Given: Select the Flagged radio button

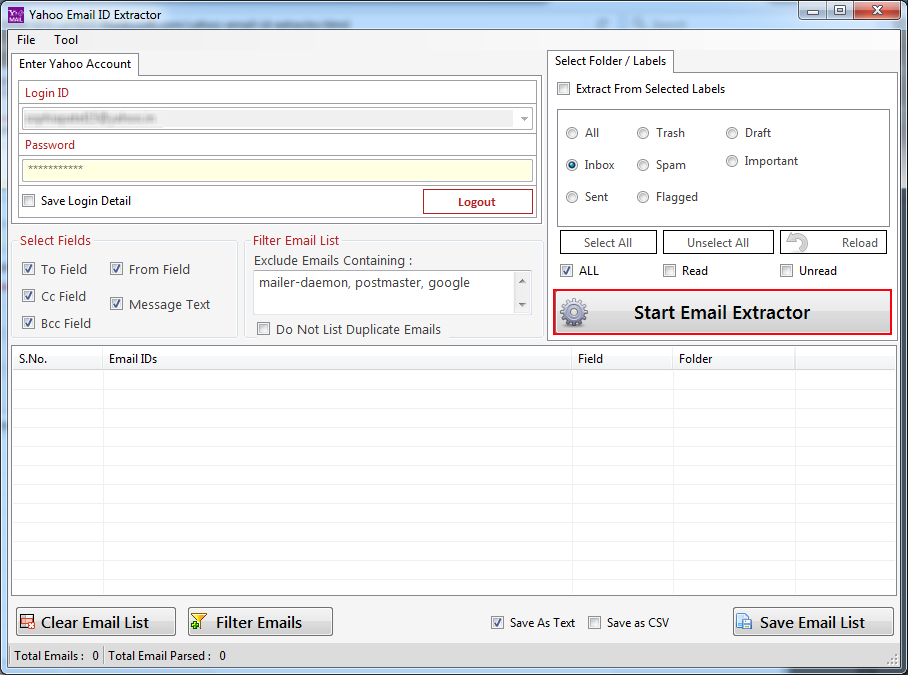Looking at the screenshot, I should 643,197.
